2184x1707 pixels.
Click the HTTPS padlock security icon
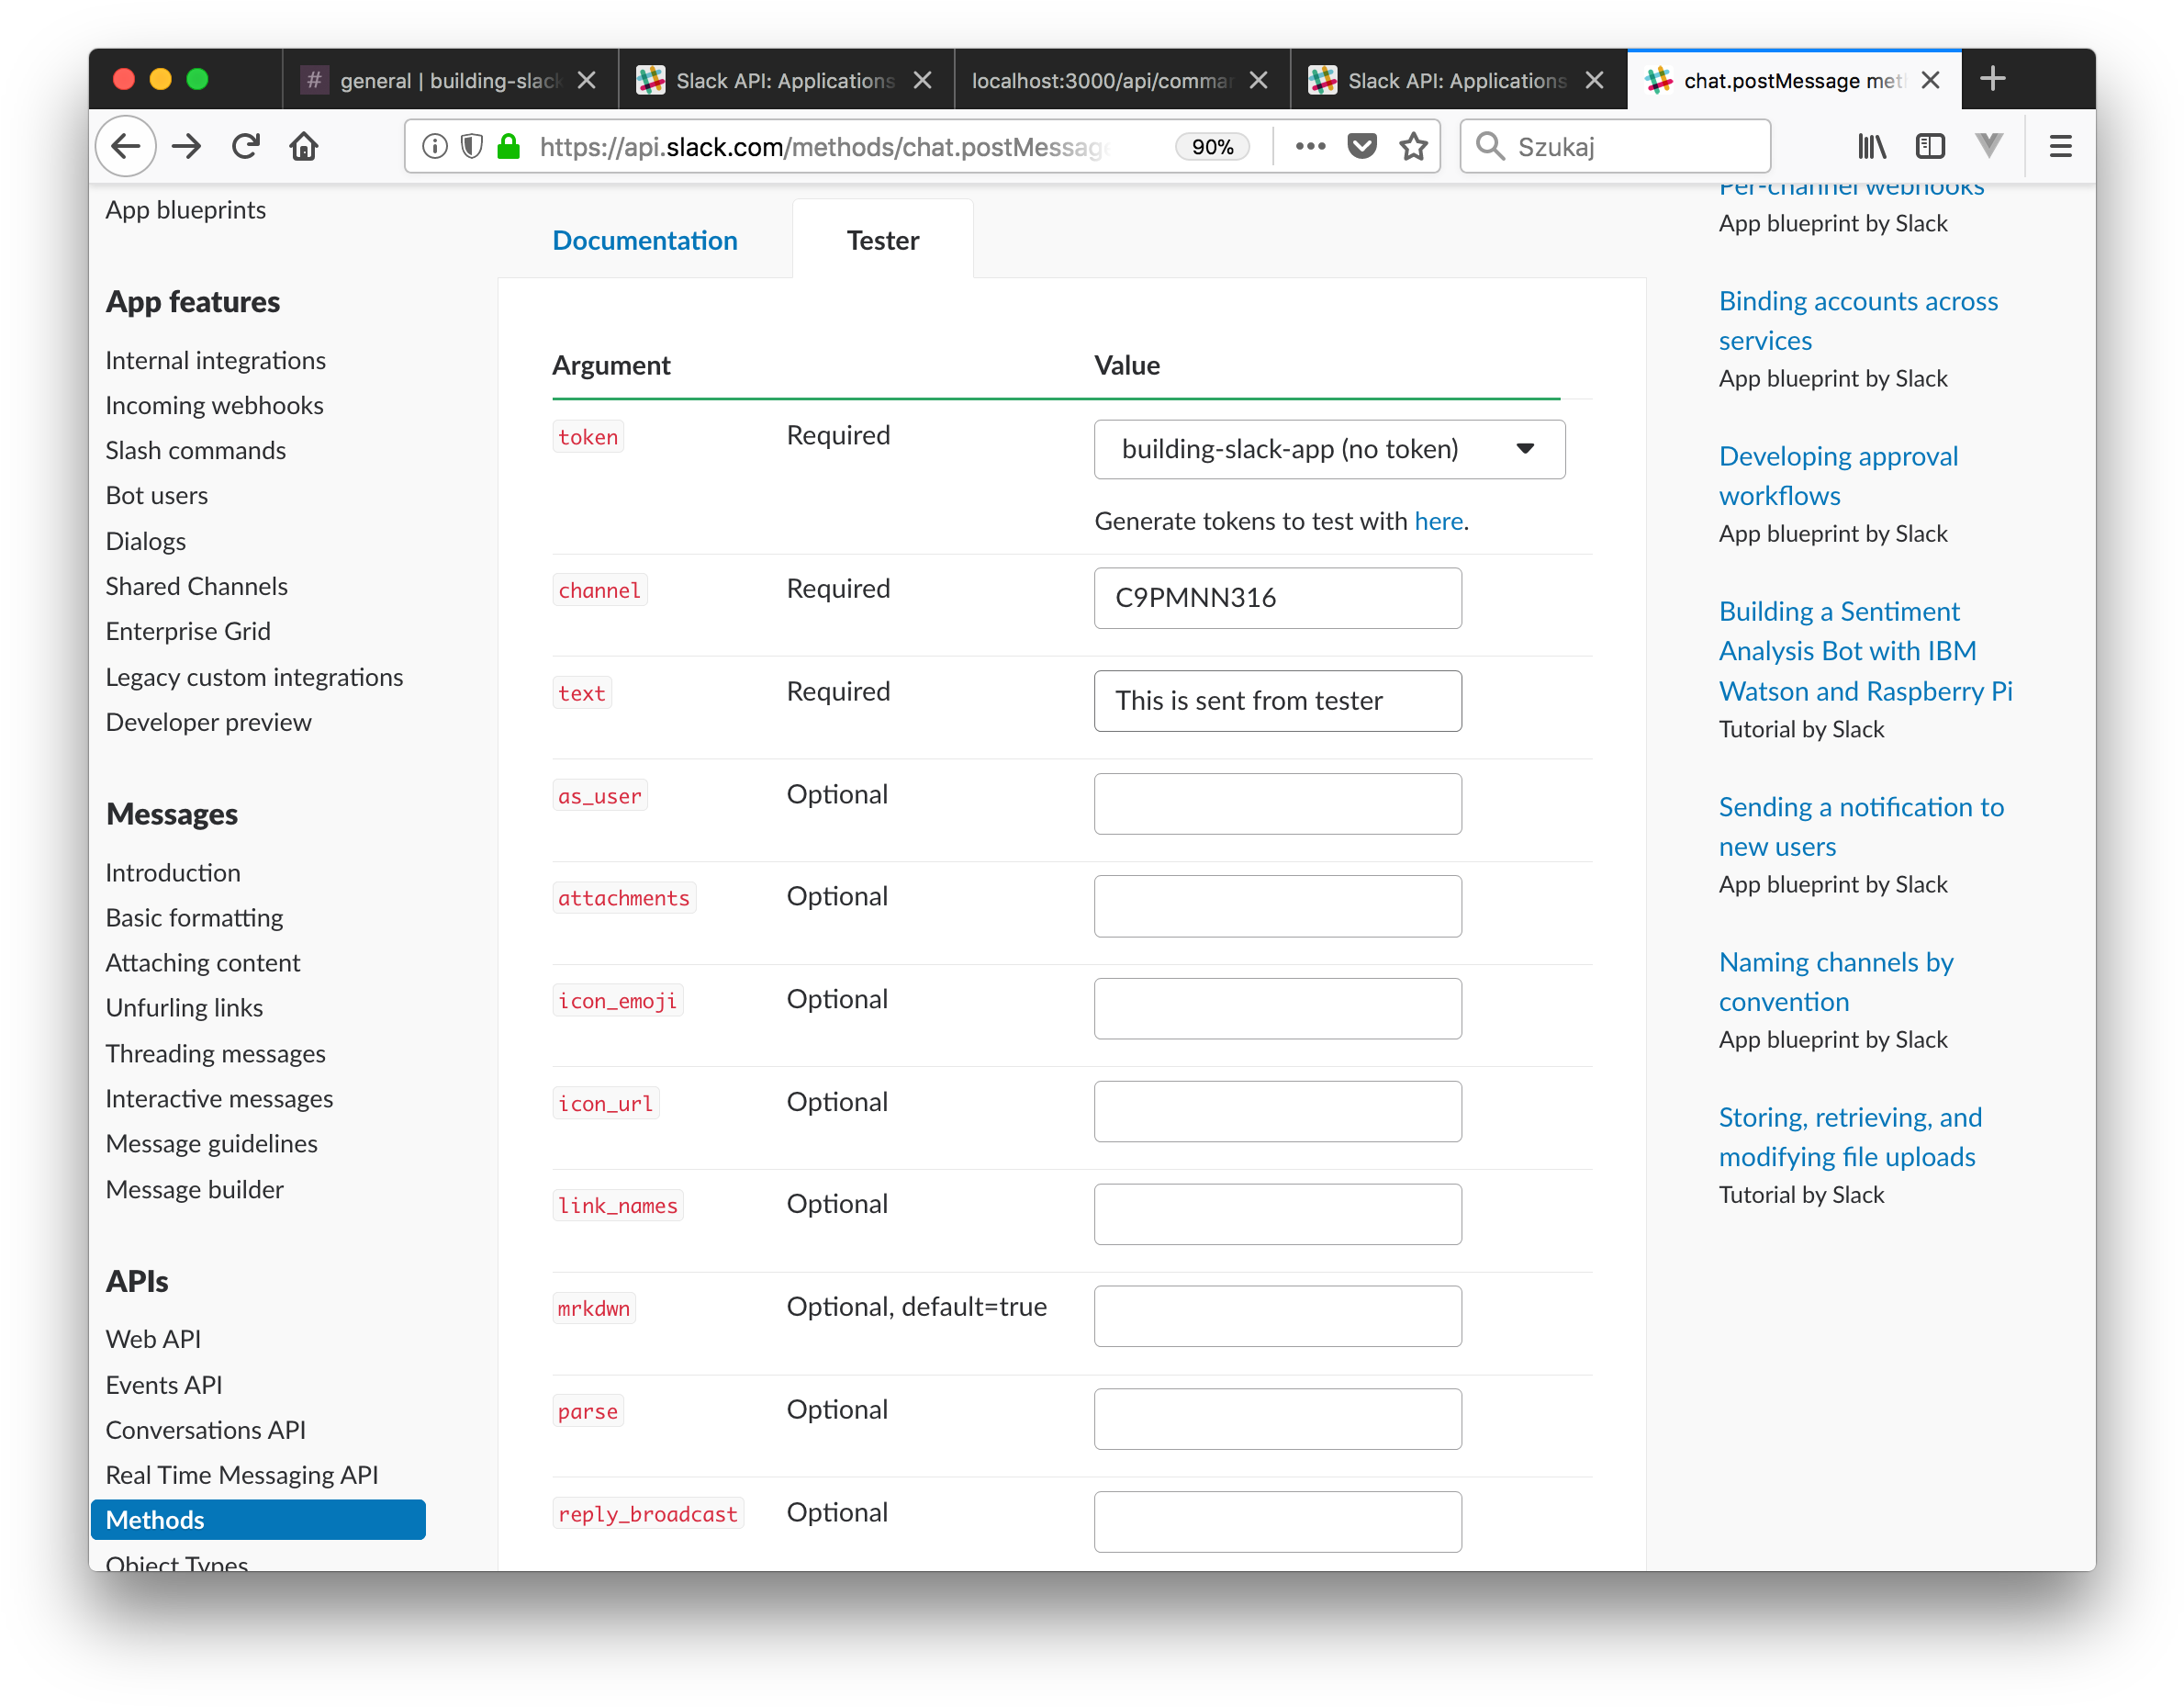(x=508, y=146)
